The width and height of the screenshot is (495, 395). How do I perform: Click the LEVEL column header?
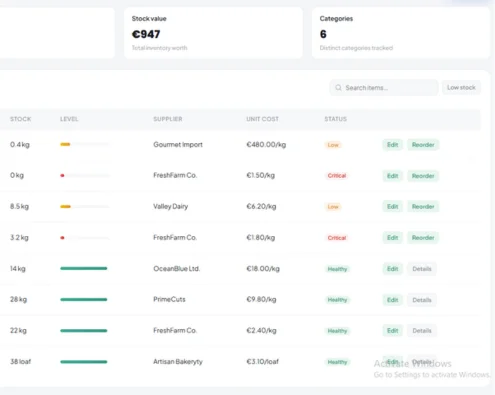click(69, 119)
